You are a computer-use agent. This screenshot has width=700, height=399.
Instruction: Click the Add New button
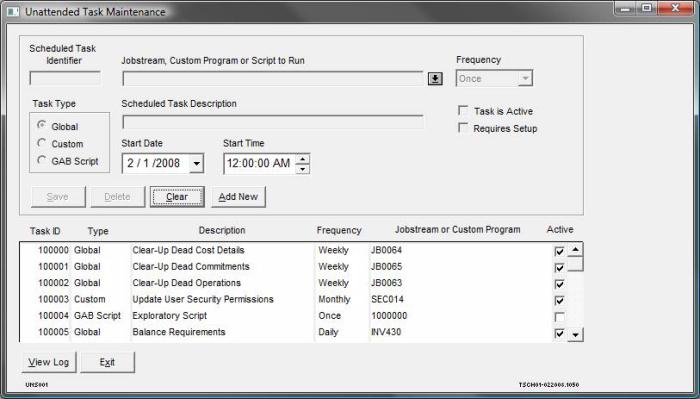tap(238, 197)
